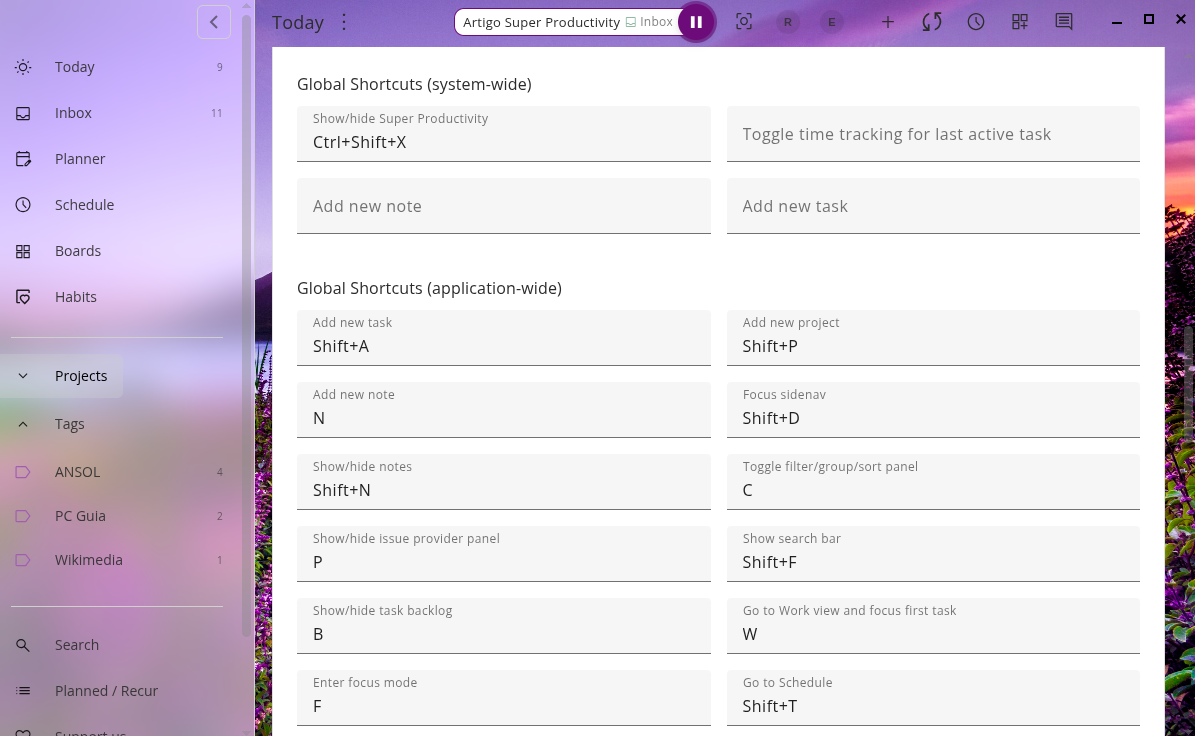The image size is (1195, 736).
Task: Open the grid-plus panel icon in the header
Action: 1020,22
